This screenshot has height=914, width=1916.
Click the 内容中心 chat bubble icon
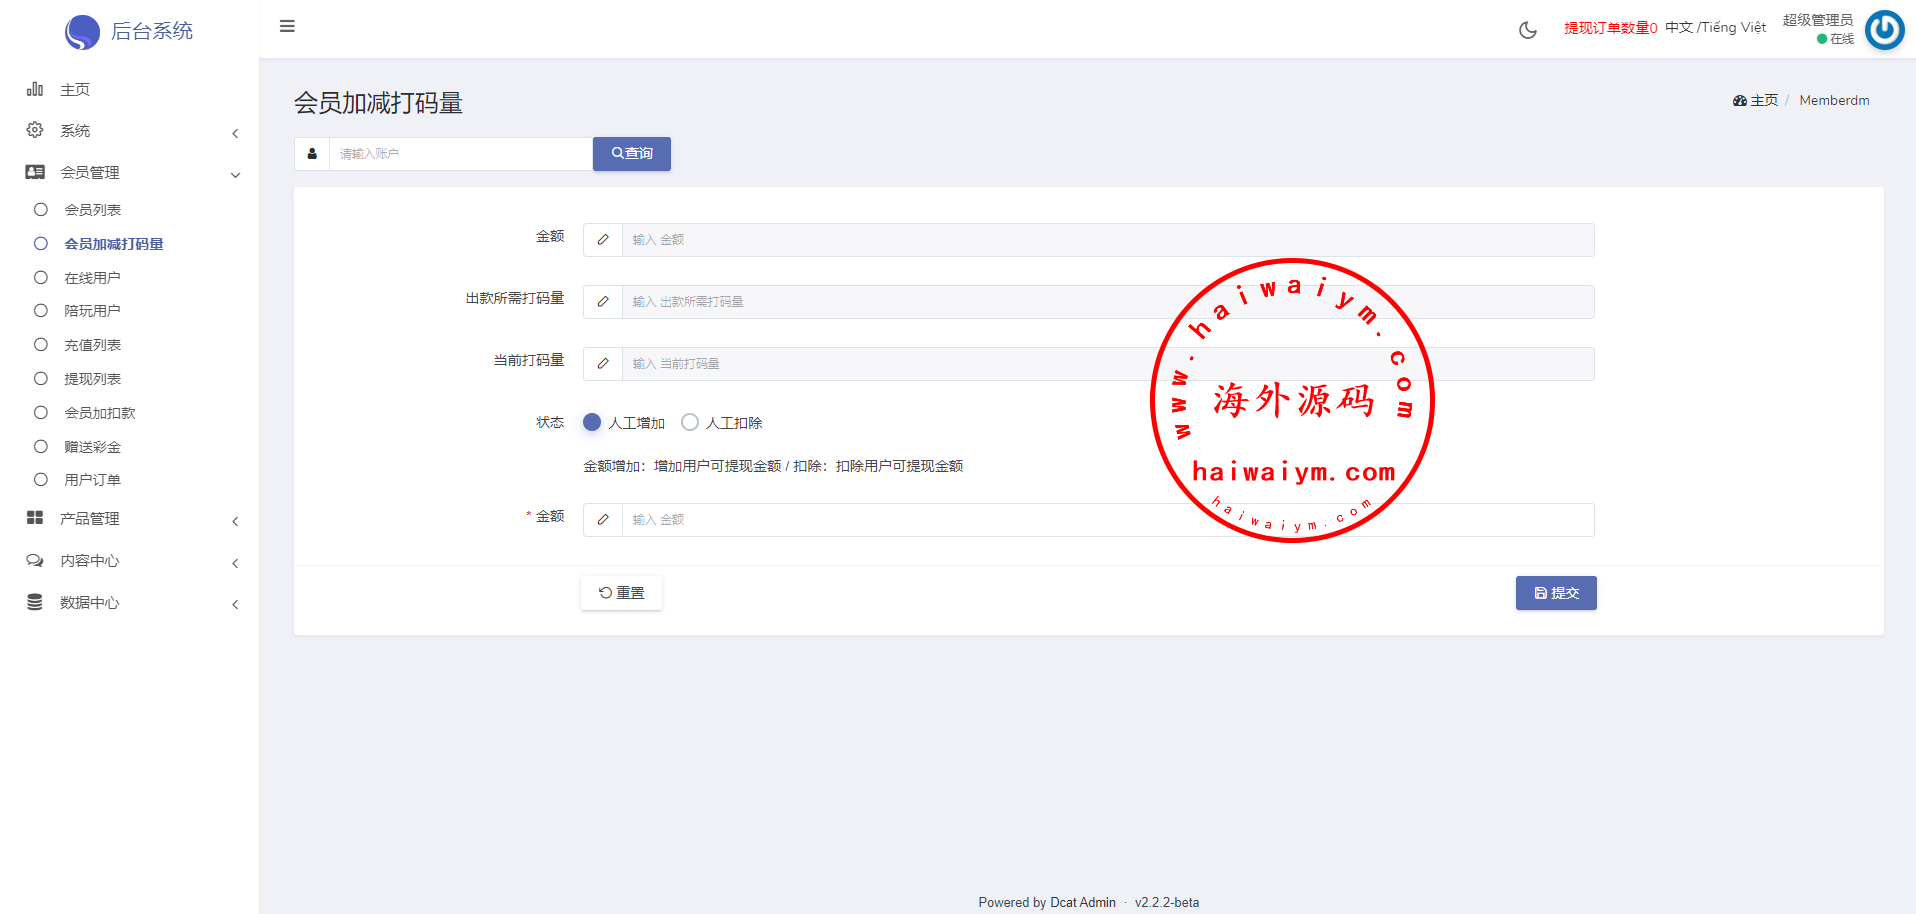click(x=35, y=561)
